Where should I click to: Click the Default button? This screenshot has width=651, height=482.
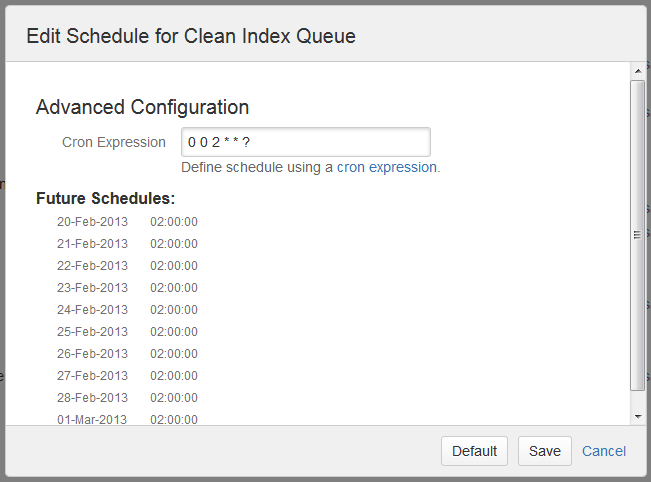coord(474,451)
